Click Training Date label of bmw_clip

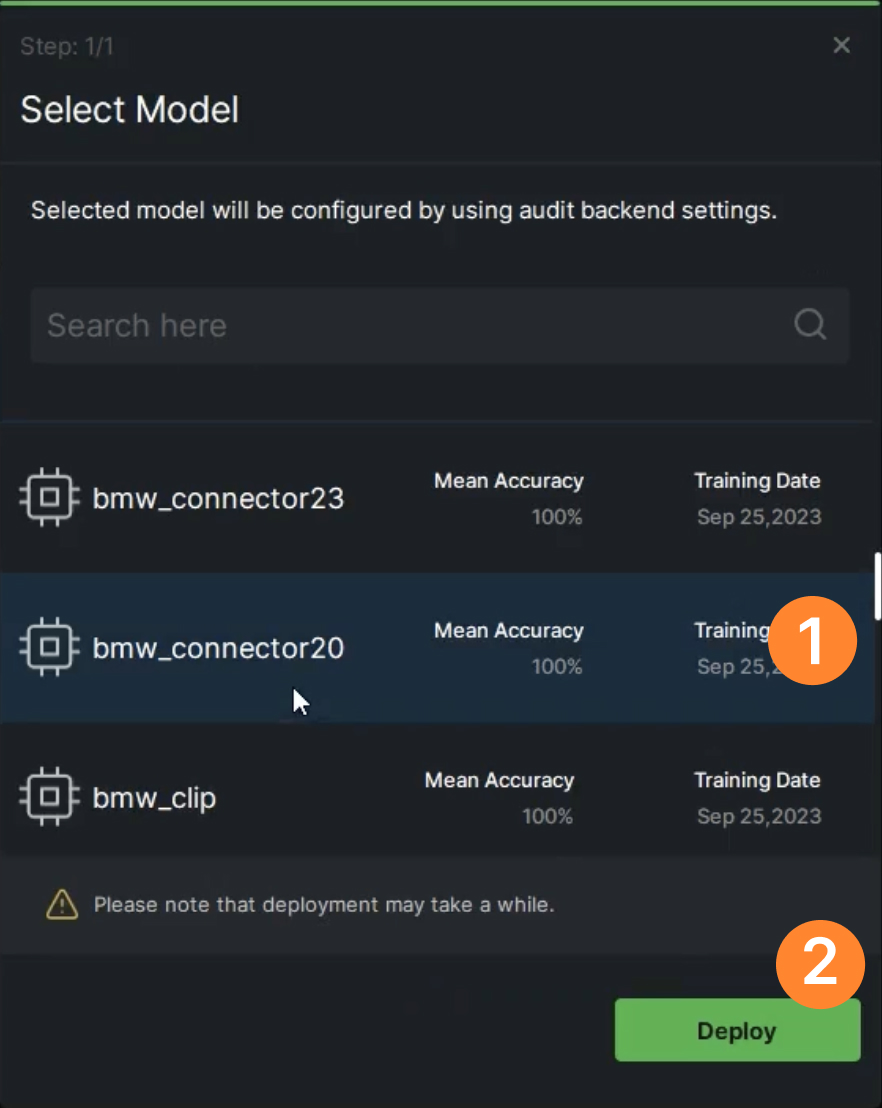(757, 780)
